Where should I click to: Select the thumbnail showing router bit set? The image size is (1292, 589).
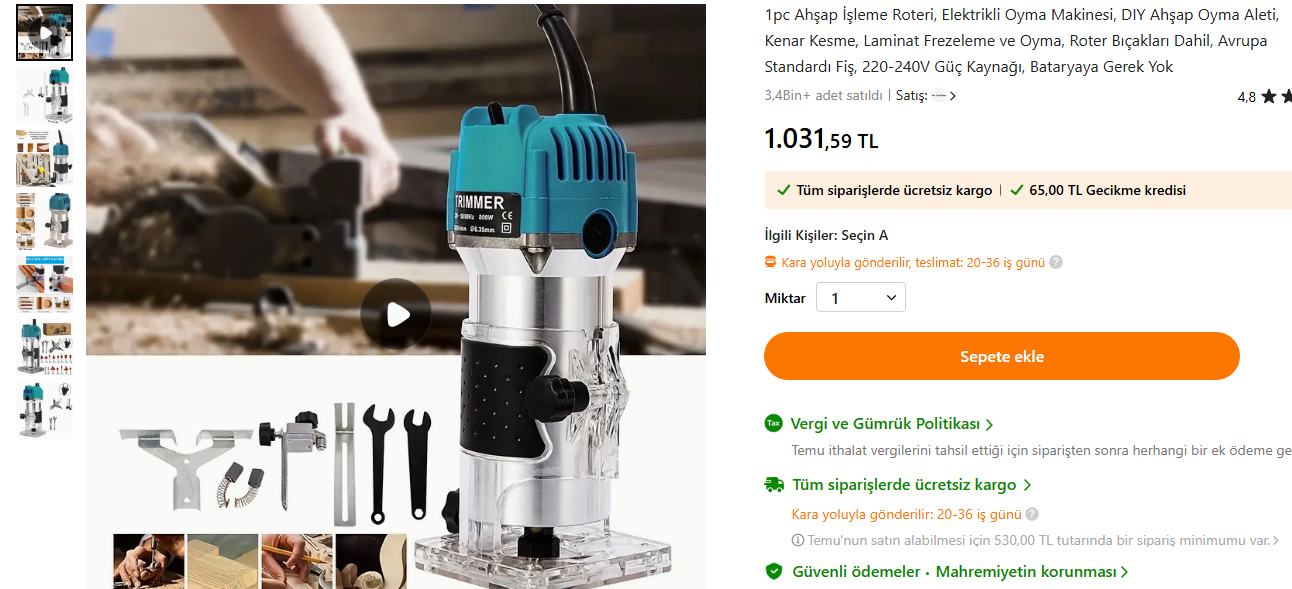click(x=45, y=347)
